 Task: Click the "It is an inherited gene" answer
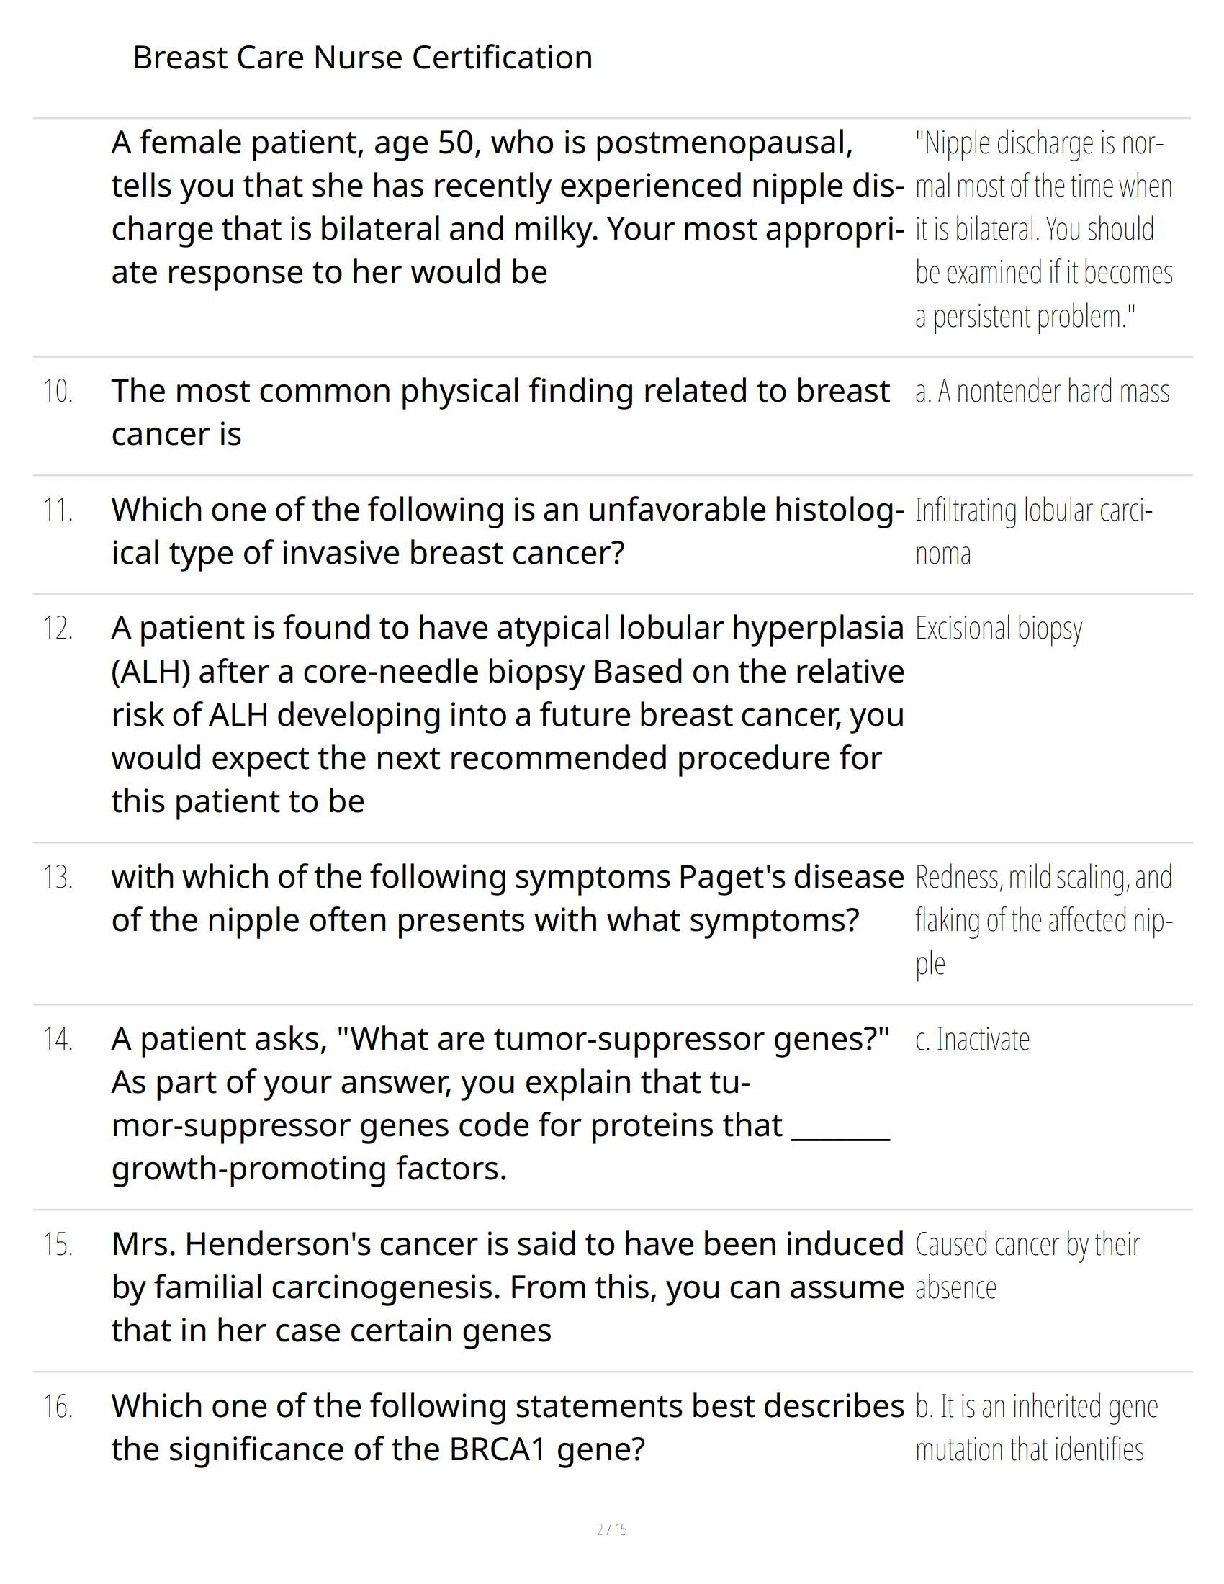(x=1036, y=1427)
